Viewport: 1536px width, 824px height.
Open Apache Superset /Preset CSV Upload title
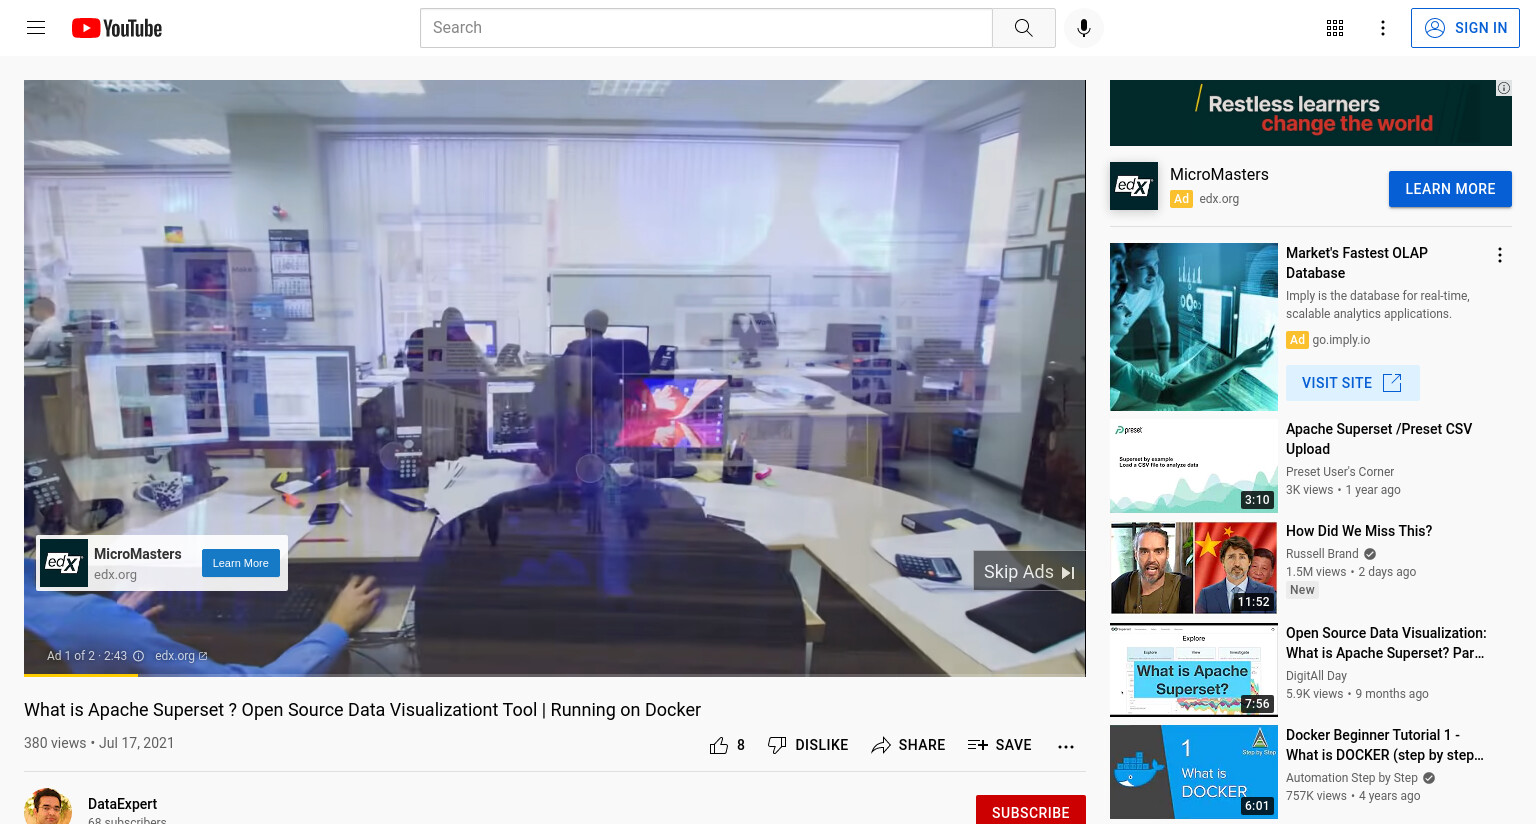(x=1379, y=439)
